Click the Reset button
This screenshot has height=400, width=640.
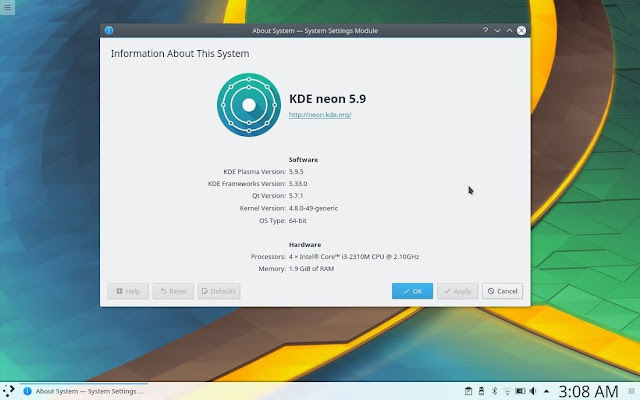pyautogui.click(x=173, y=291)
